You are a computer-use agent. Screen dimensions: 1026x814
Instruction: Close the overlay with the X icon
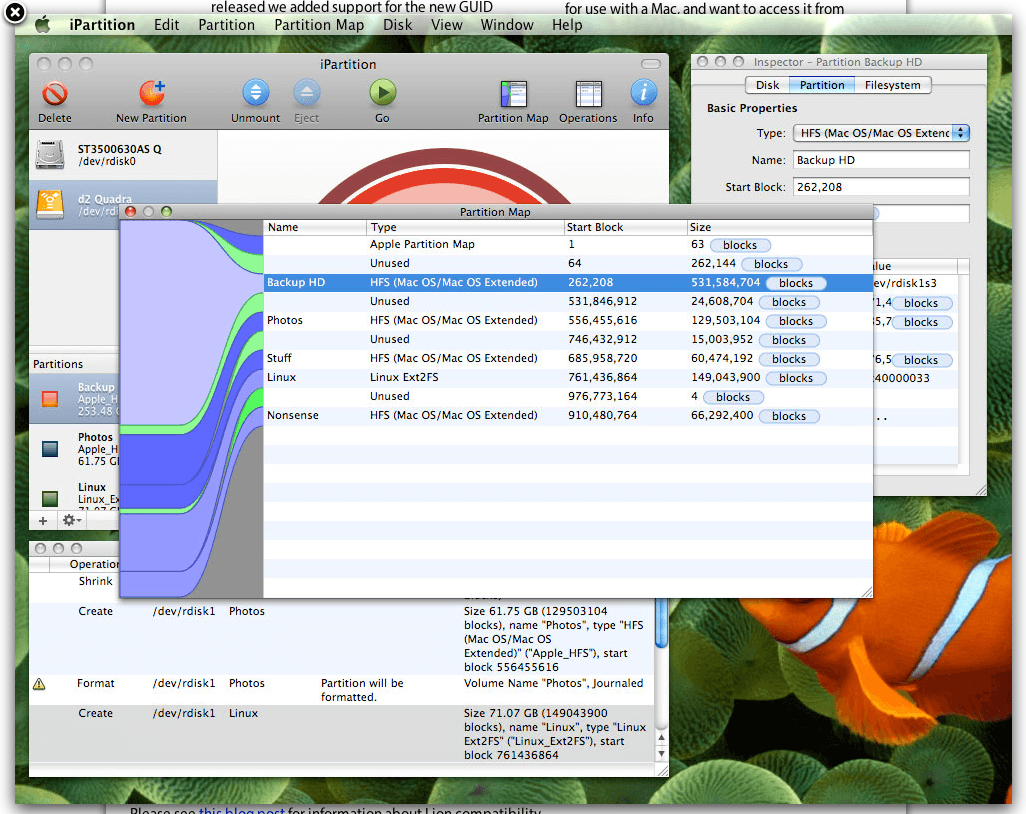click(15, 12)
